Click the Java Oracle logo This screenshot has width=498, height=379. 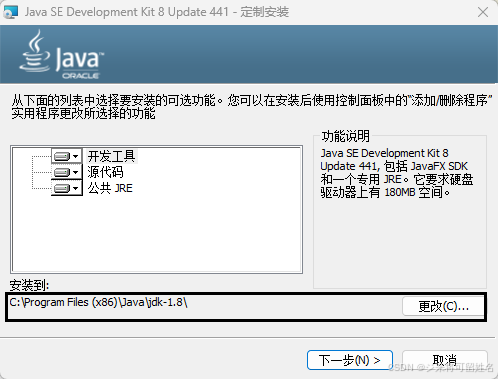[x=62, y=54]
